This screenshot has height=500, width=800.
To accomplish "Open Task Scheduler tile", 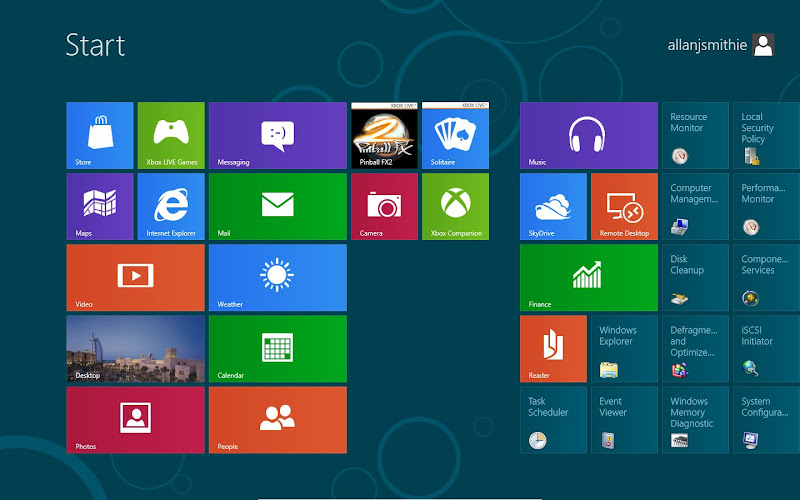I will tap(553, 419).
